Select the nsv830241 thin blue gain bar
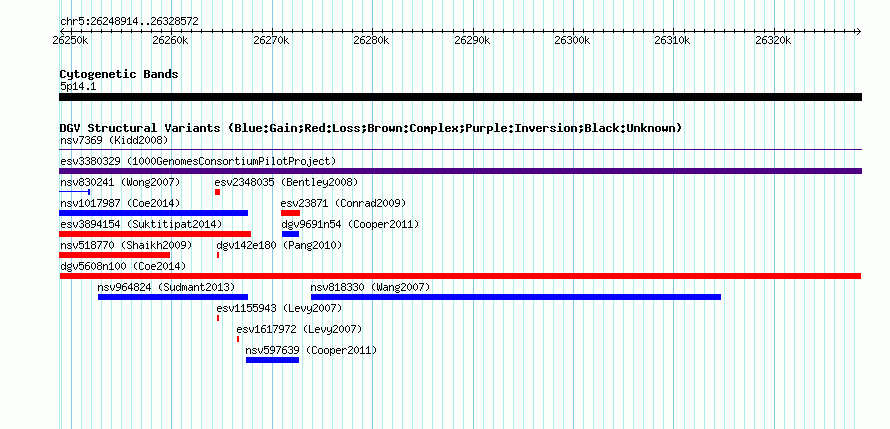The image size is (890, 429). (x=74, y=192)
